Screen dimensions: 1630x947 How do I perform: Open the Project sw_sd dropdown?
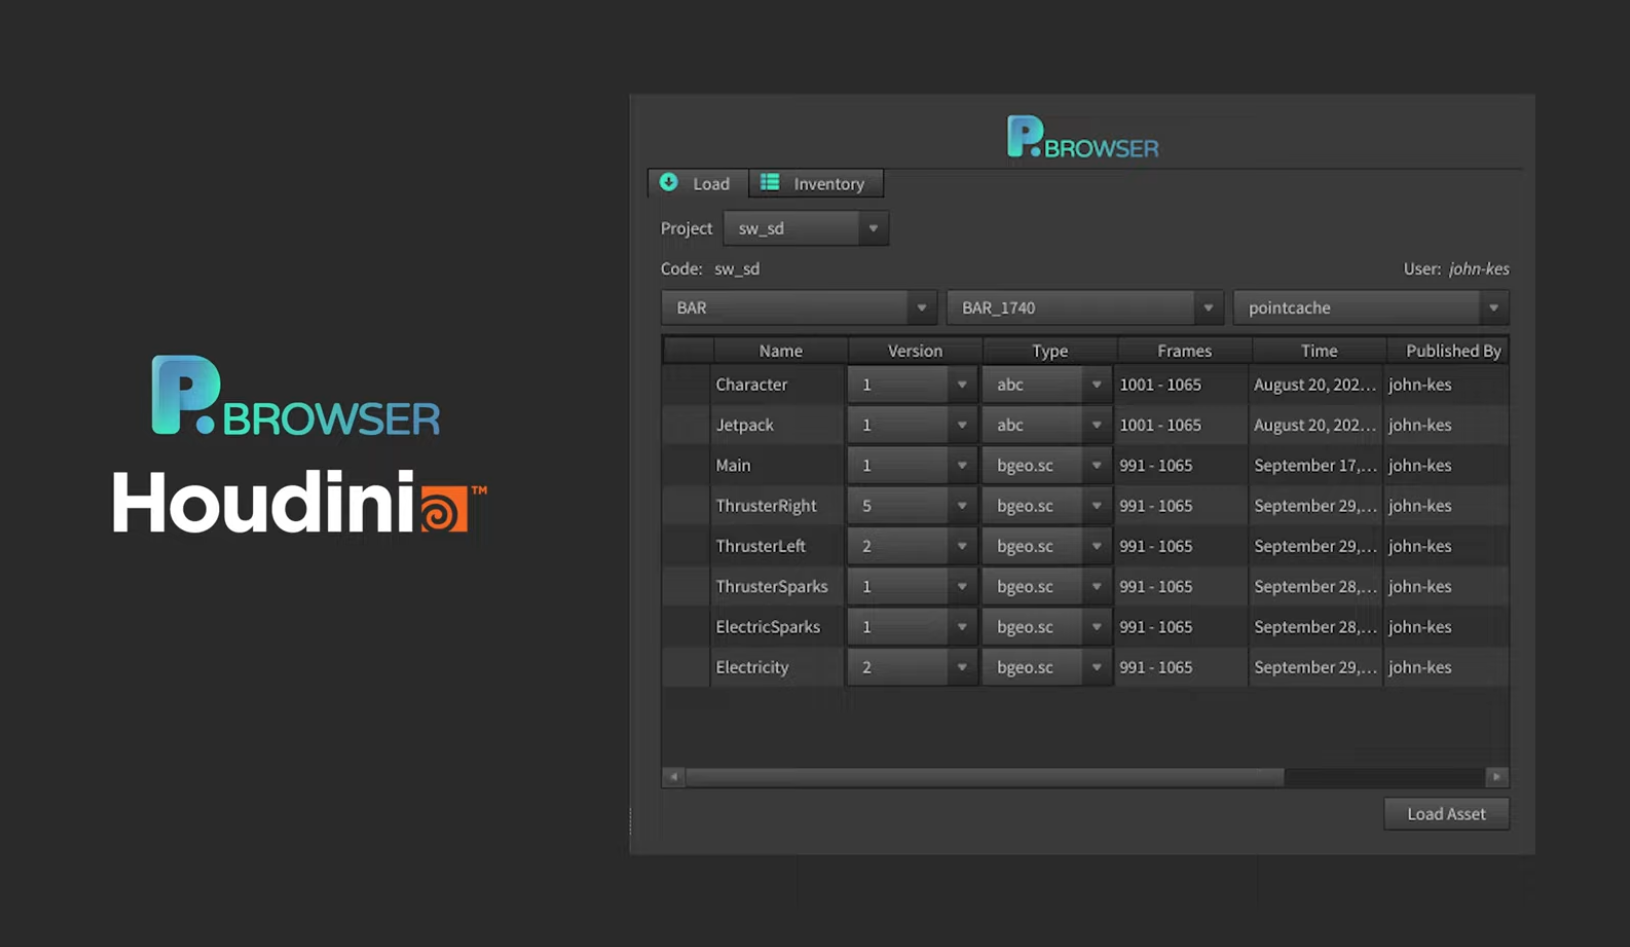point(805,228)
